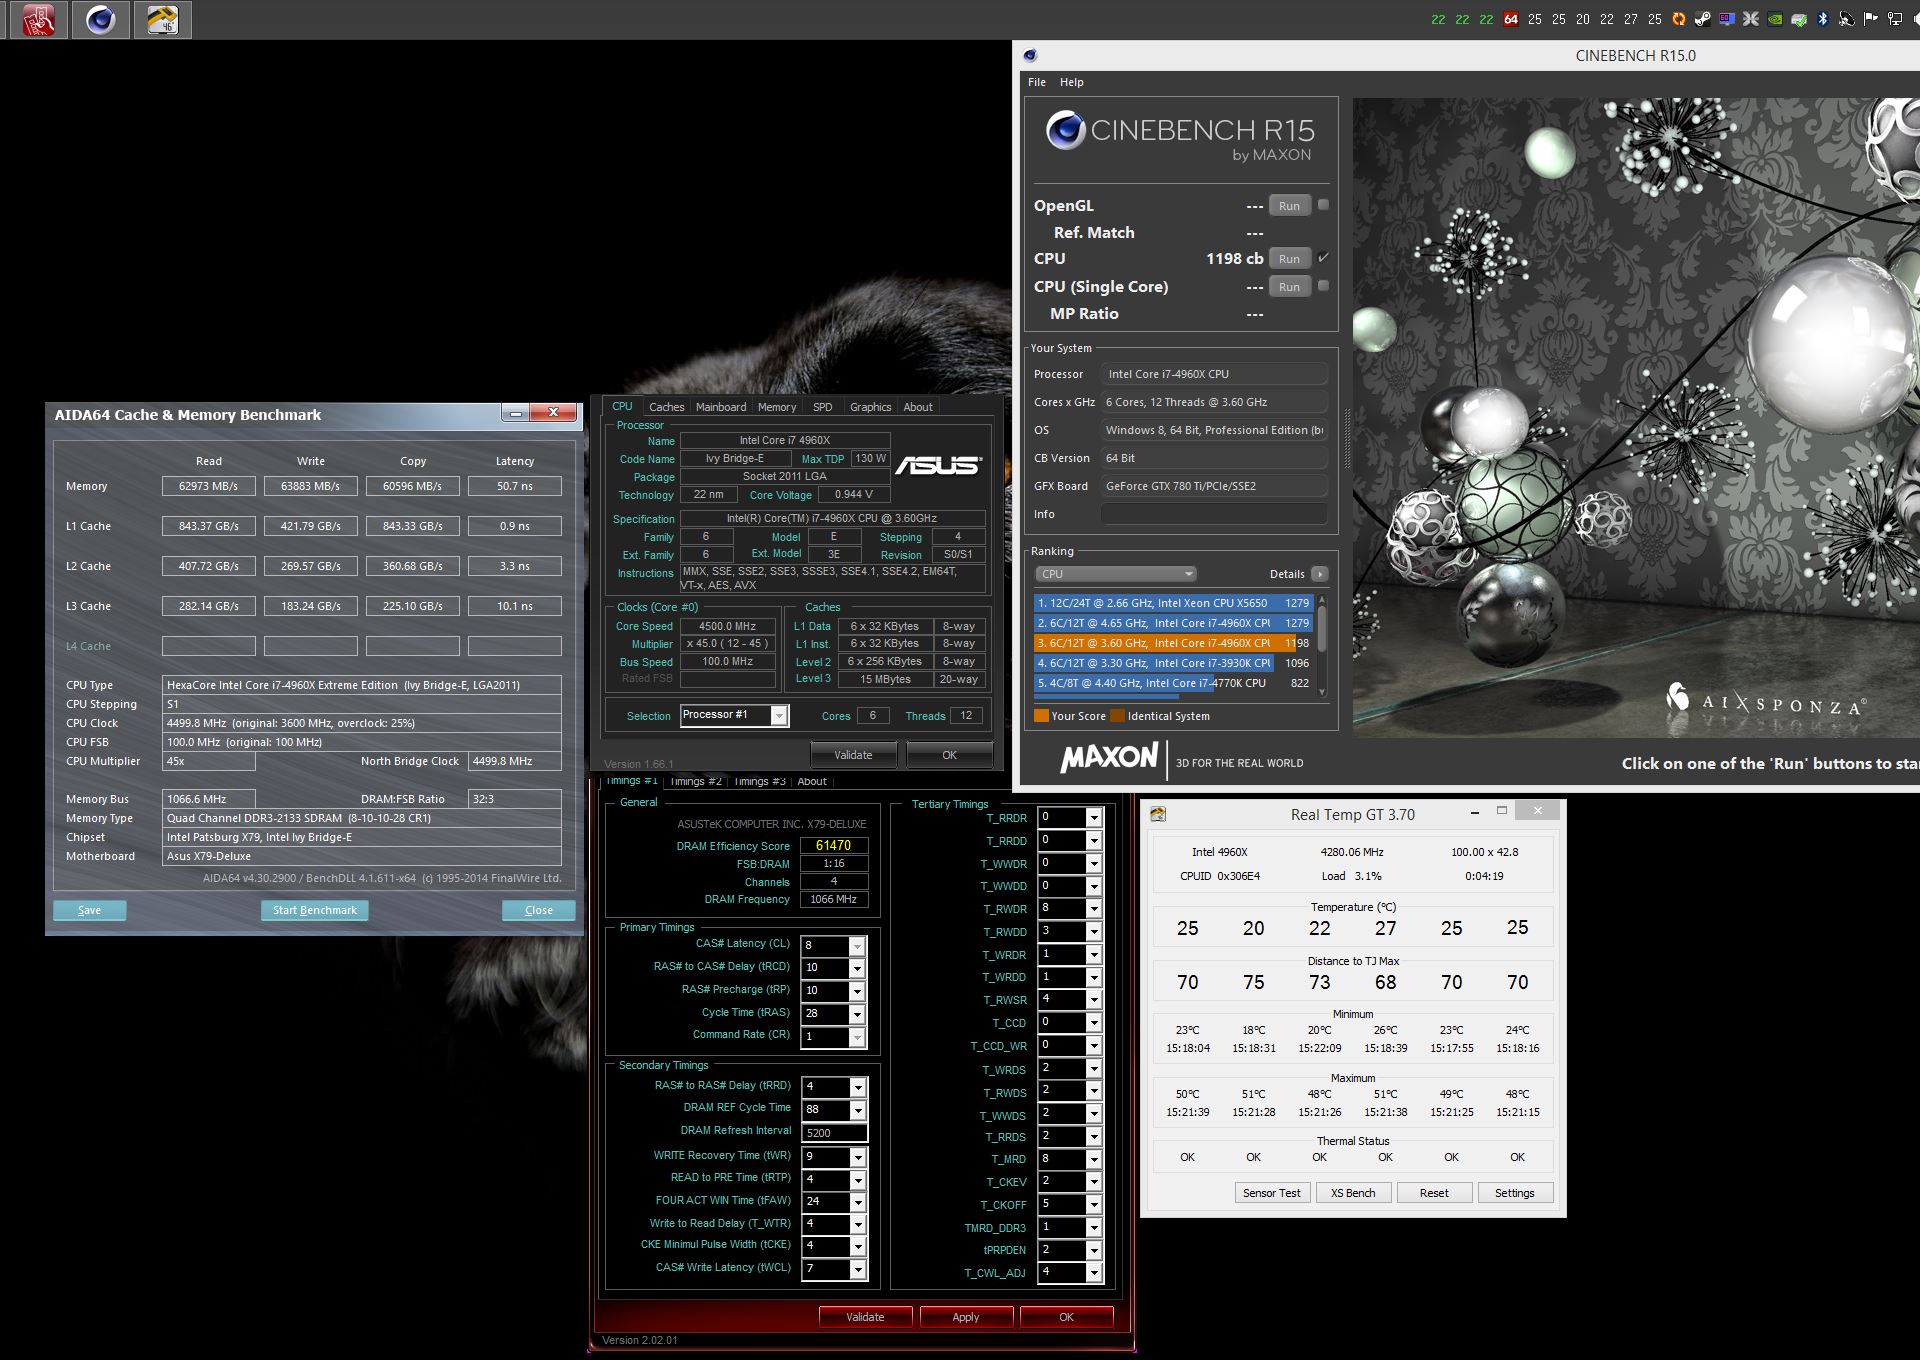Select ranking entry i7-4770K CPU 822
Image resolution: width=1920 pixels, height=1360 pixels.
click(x=1173, y=683)
